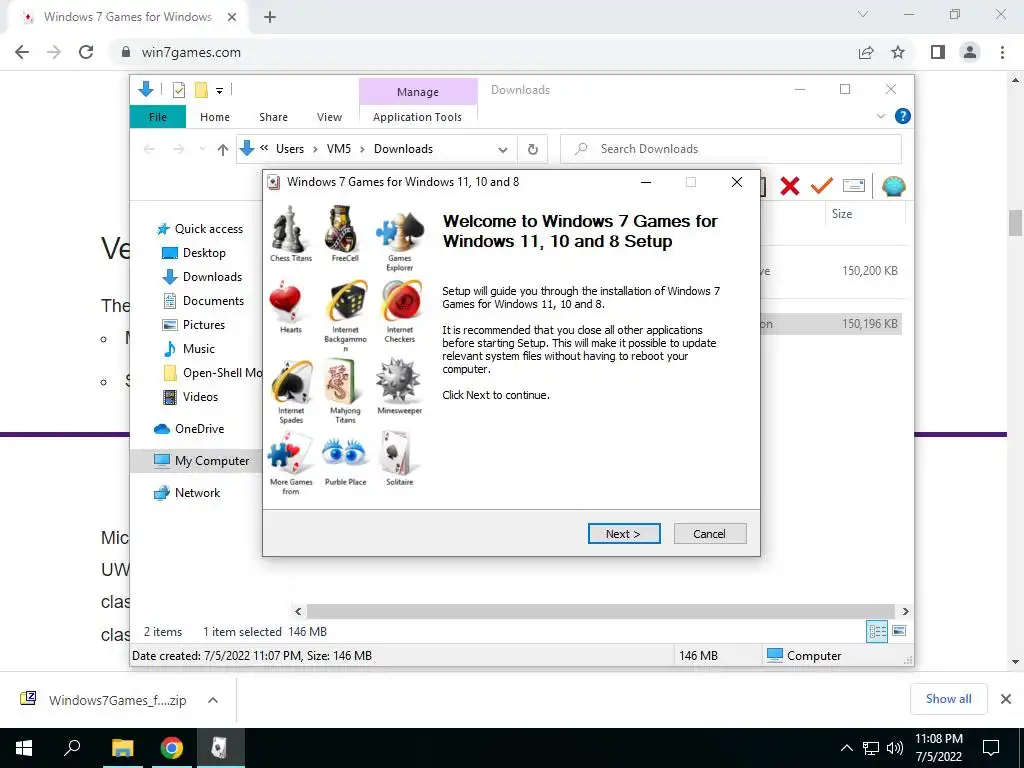The height and width of the screenshot is (768, 1024).
Task: Open the Application Tools tab
Action: [417, 117]
